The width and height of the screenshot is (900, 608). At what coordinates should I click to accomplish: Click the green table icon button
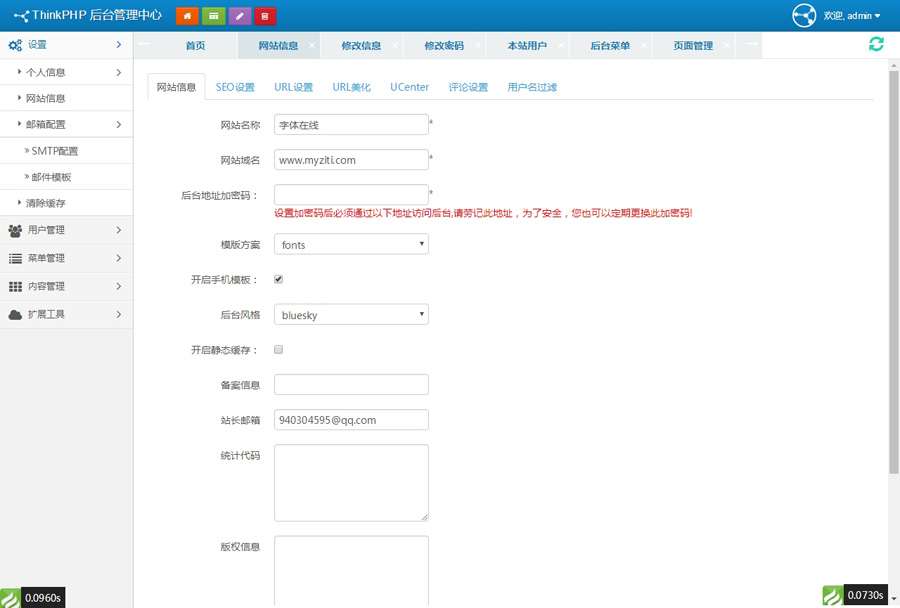pyautogui.click(x=213, y=16)
